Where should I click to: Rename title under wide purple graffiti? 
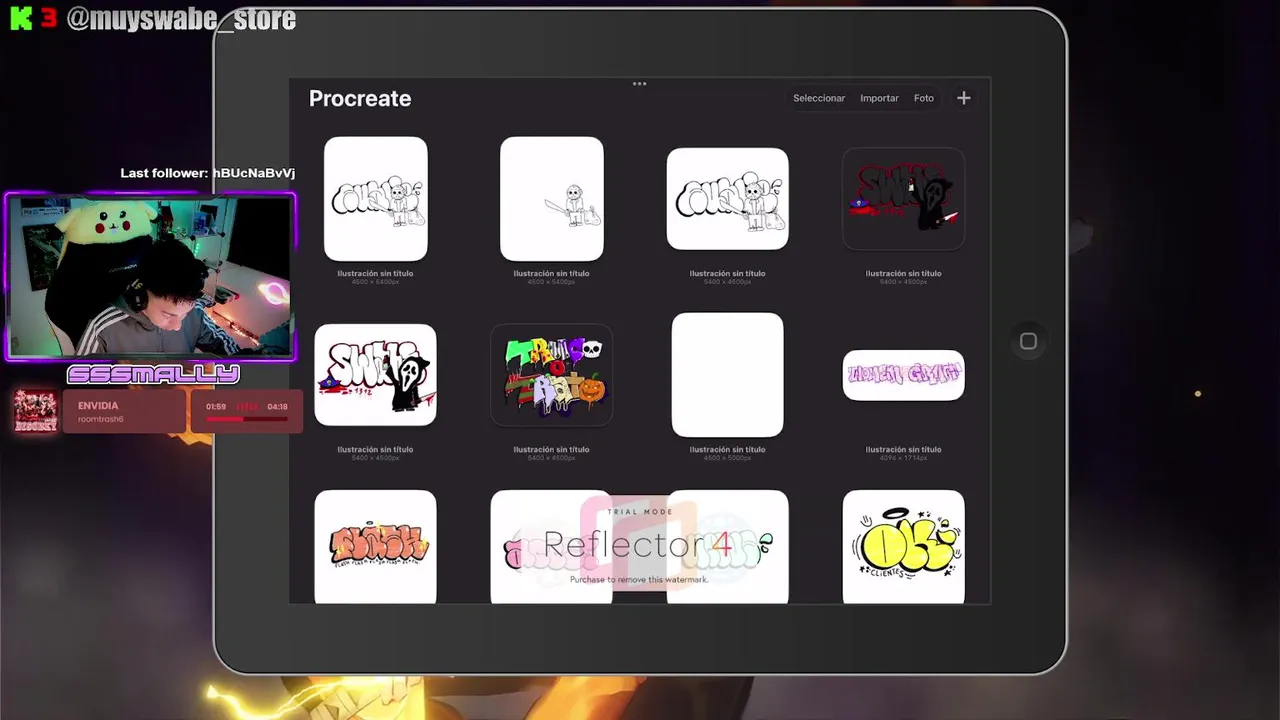click(x=904, y=449)
